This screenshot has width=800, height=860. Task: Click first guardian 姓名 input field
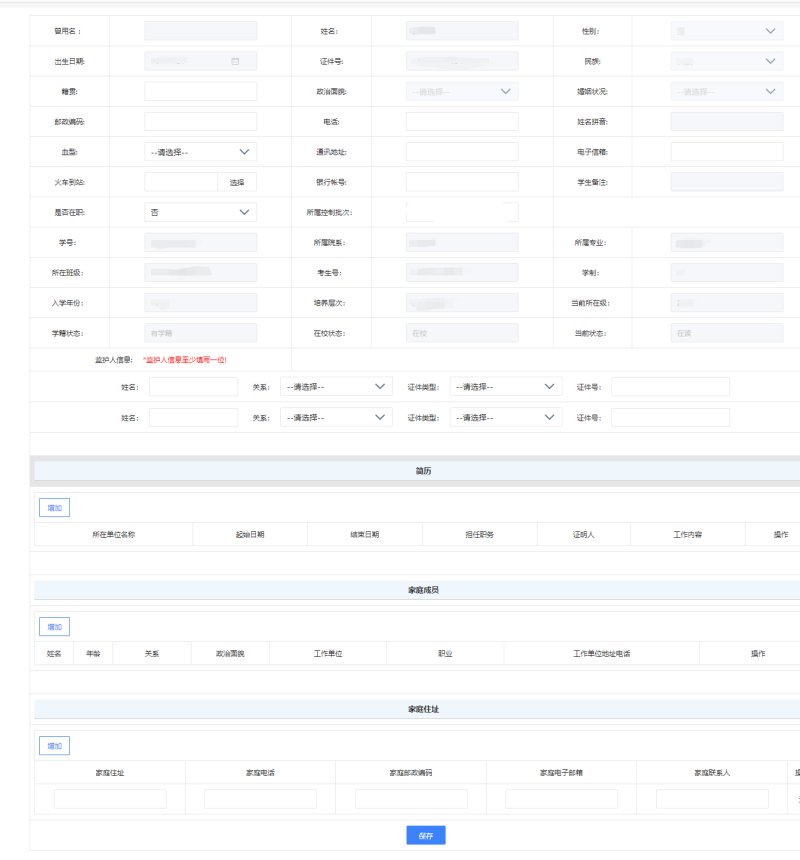[193, 387]
